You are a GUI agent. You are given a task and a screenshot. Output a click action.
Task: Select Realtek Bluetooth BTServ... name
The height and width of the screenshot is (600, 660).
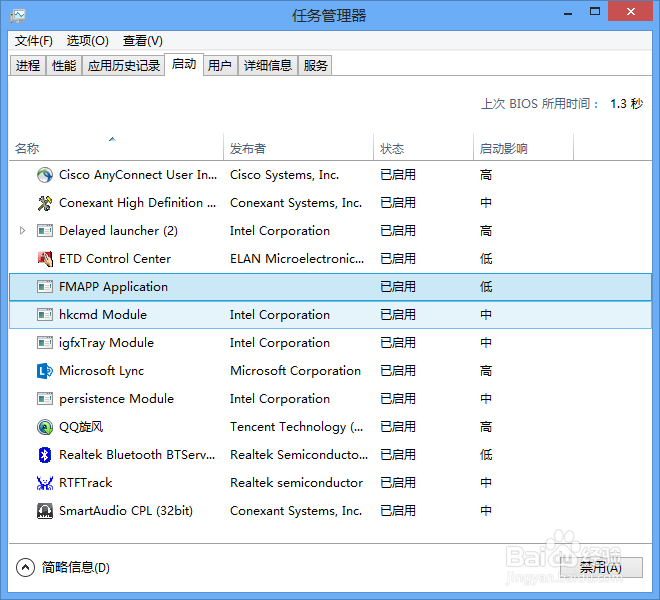[137, 455]
